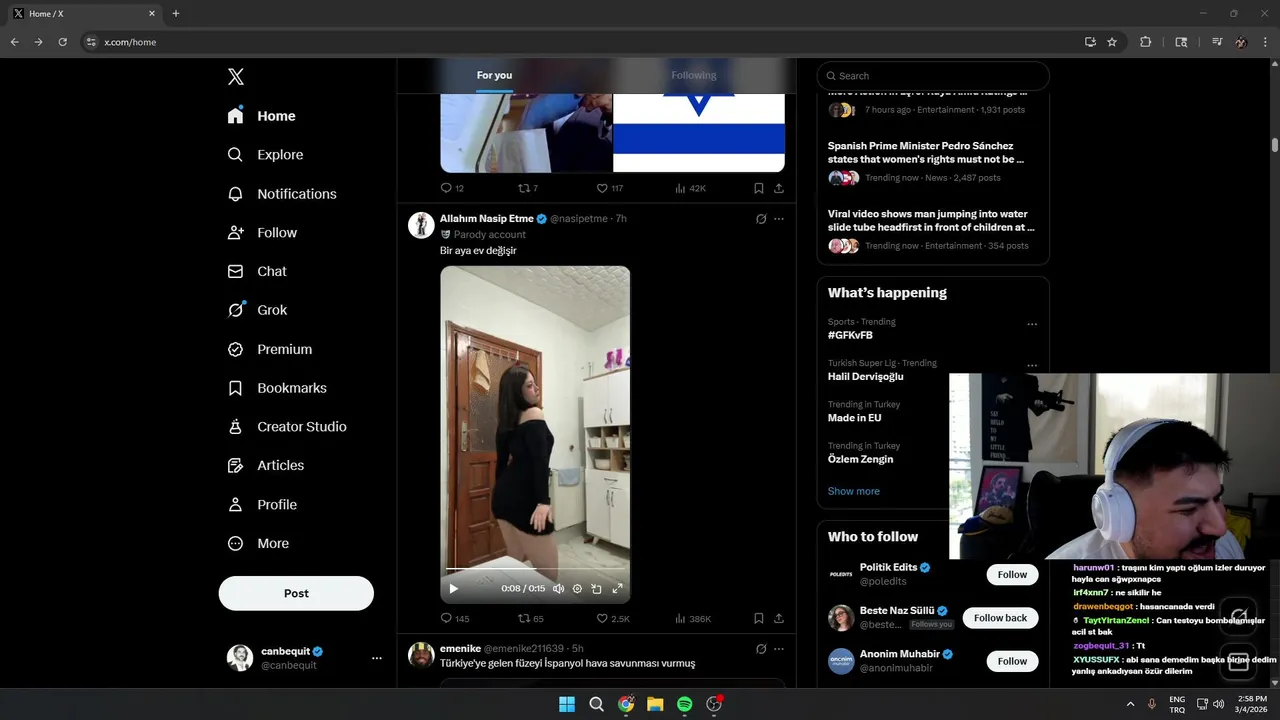Open the Allahım Nasip Etme profile name
The height and width of the screenshot is (720, 1280).
[x=487, y=219]
